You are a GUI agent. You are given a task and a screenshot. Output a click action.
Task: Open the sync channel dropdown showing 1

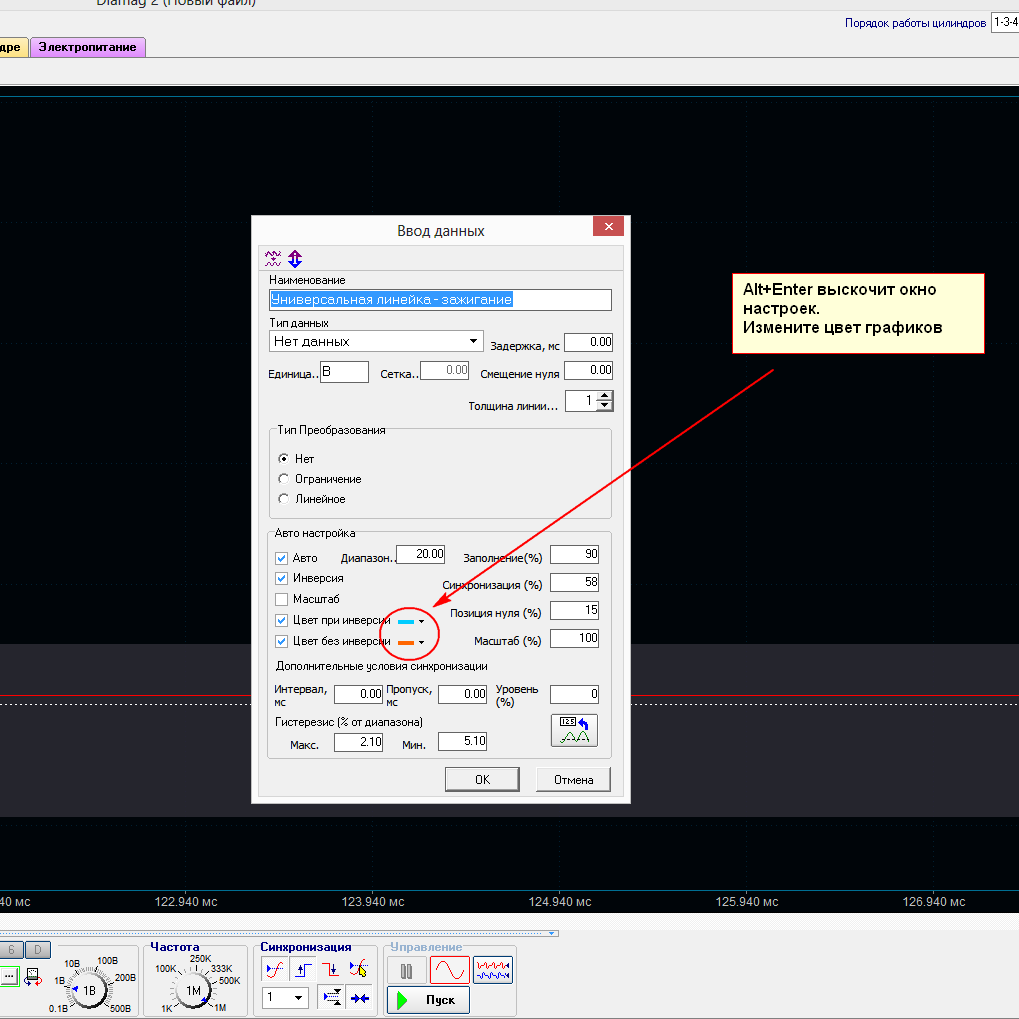click(285, 997)
